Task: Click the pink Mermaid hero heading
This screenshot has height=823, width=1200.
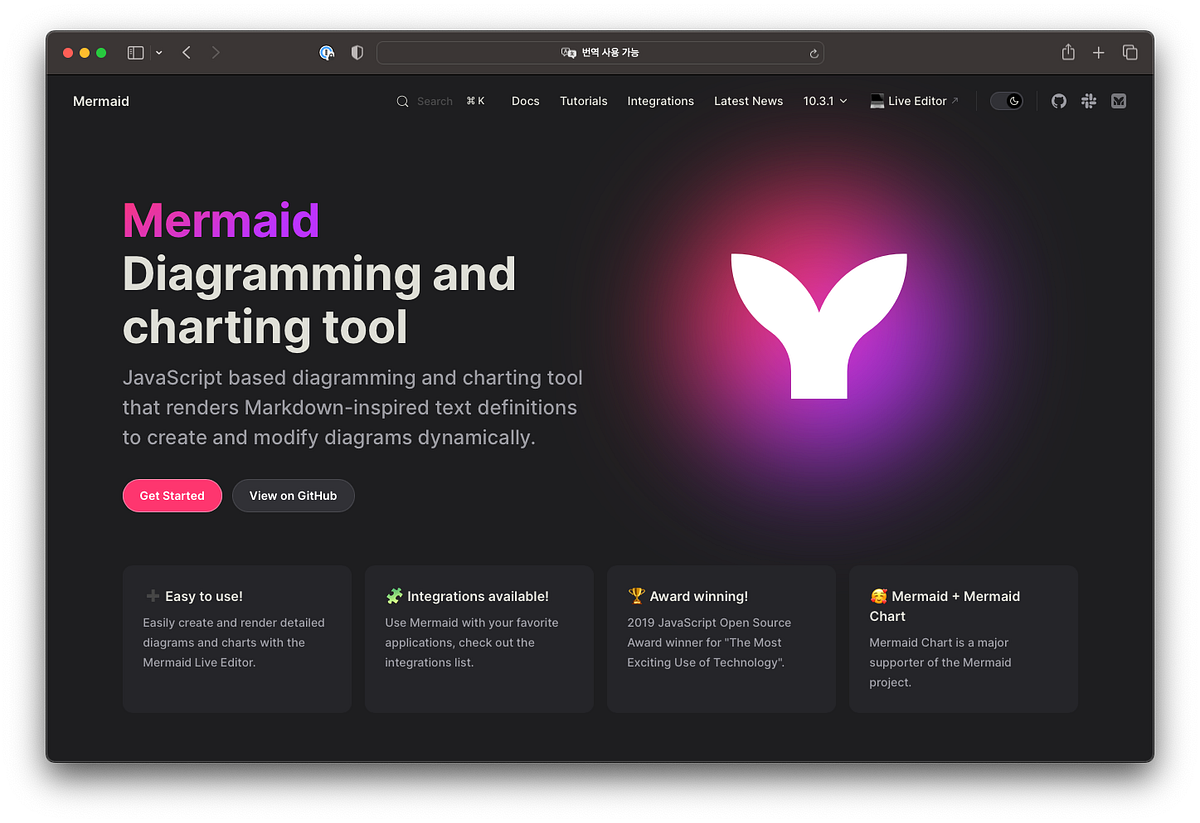Action: click(221, 221)
